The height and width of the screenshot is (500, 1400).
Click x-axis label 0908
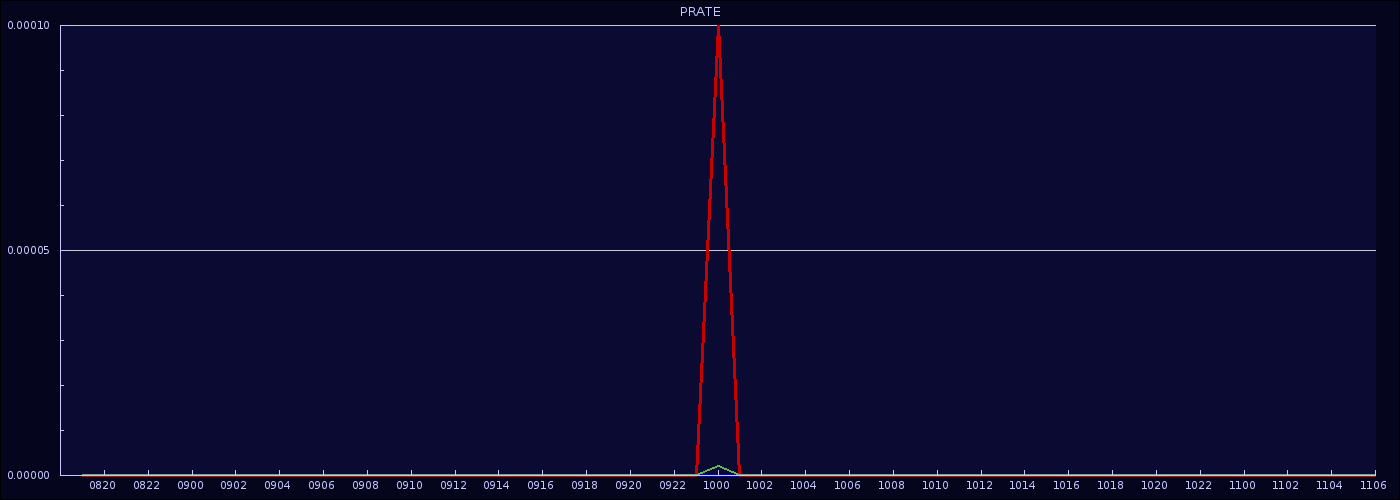[x=366, y=486]
